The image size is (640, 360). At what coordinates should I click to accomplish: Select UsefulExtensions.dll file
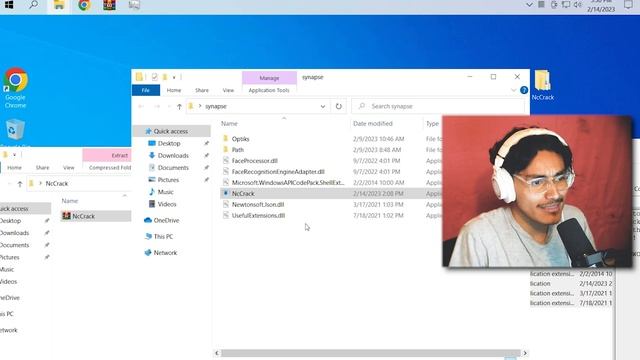click(258, 216)
